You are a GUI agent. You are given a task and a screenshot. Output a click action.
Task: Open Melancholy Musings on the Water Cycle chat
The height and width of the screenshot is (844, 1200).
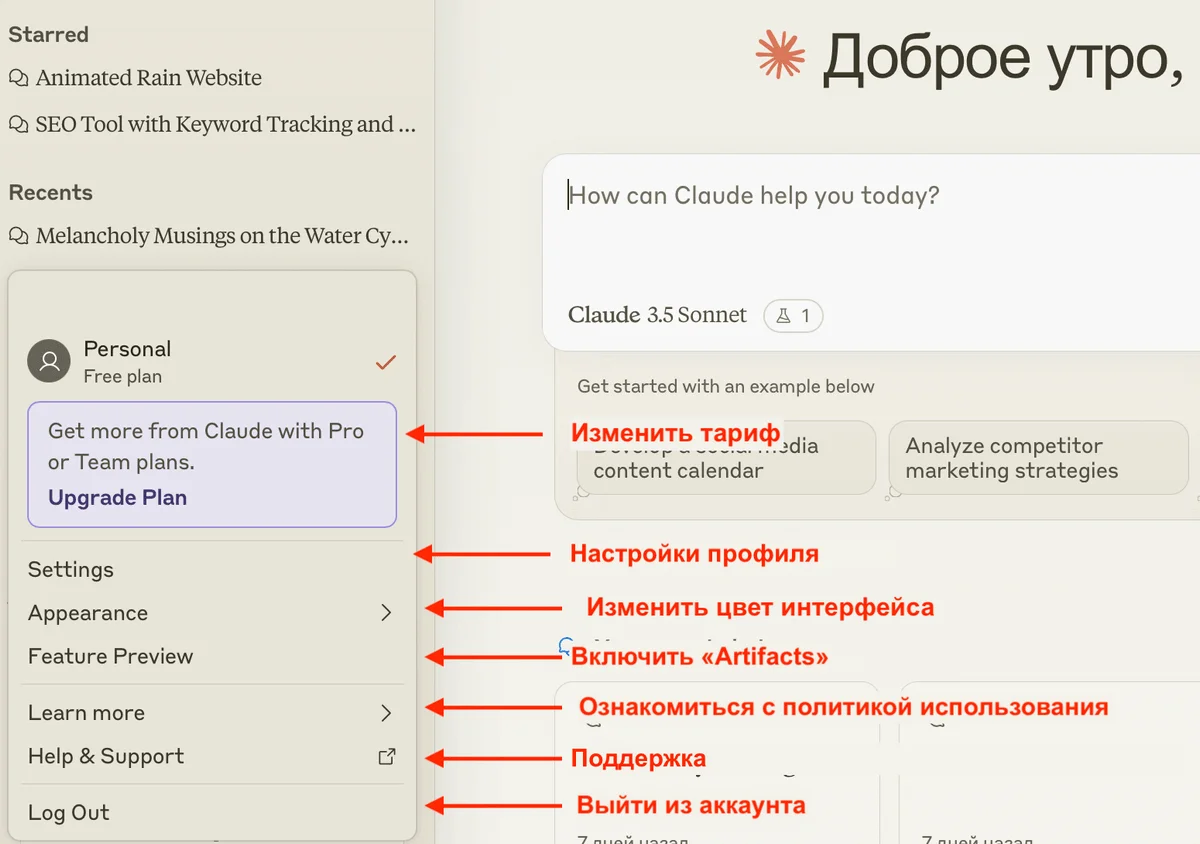[x=209, y=236]
